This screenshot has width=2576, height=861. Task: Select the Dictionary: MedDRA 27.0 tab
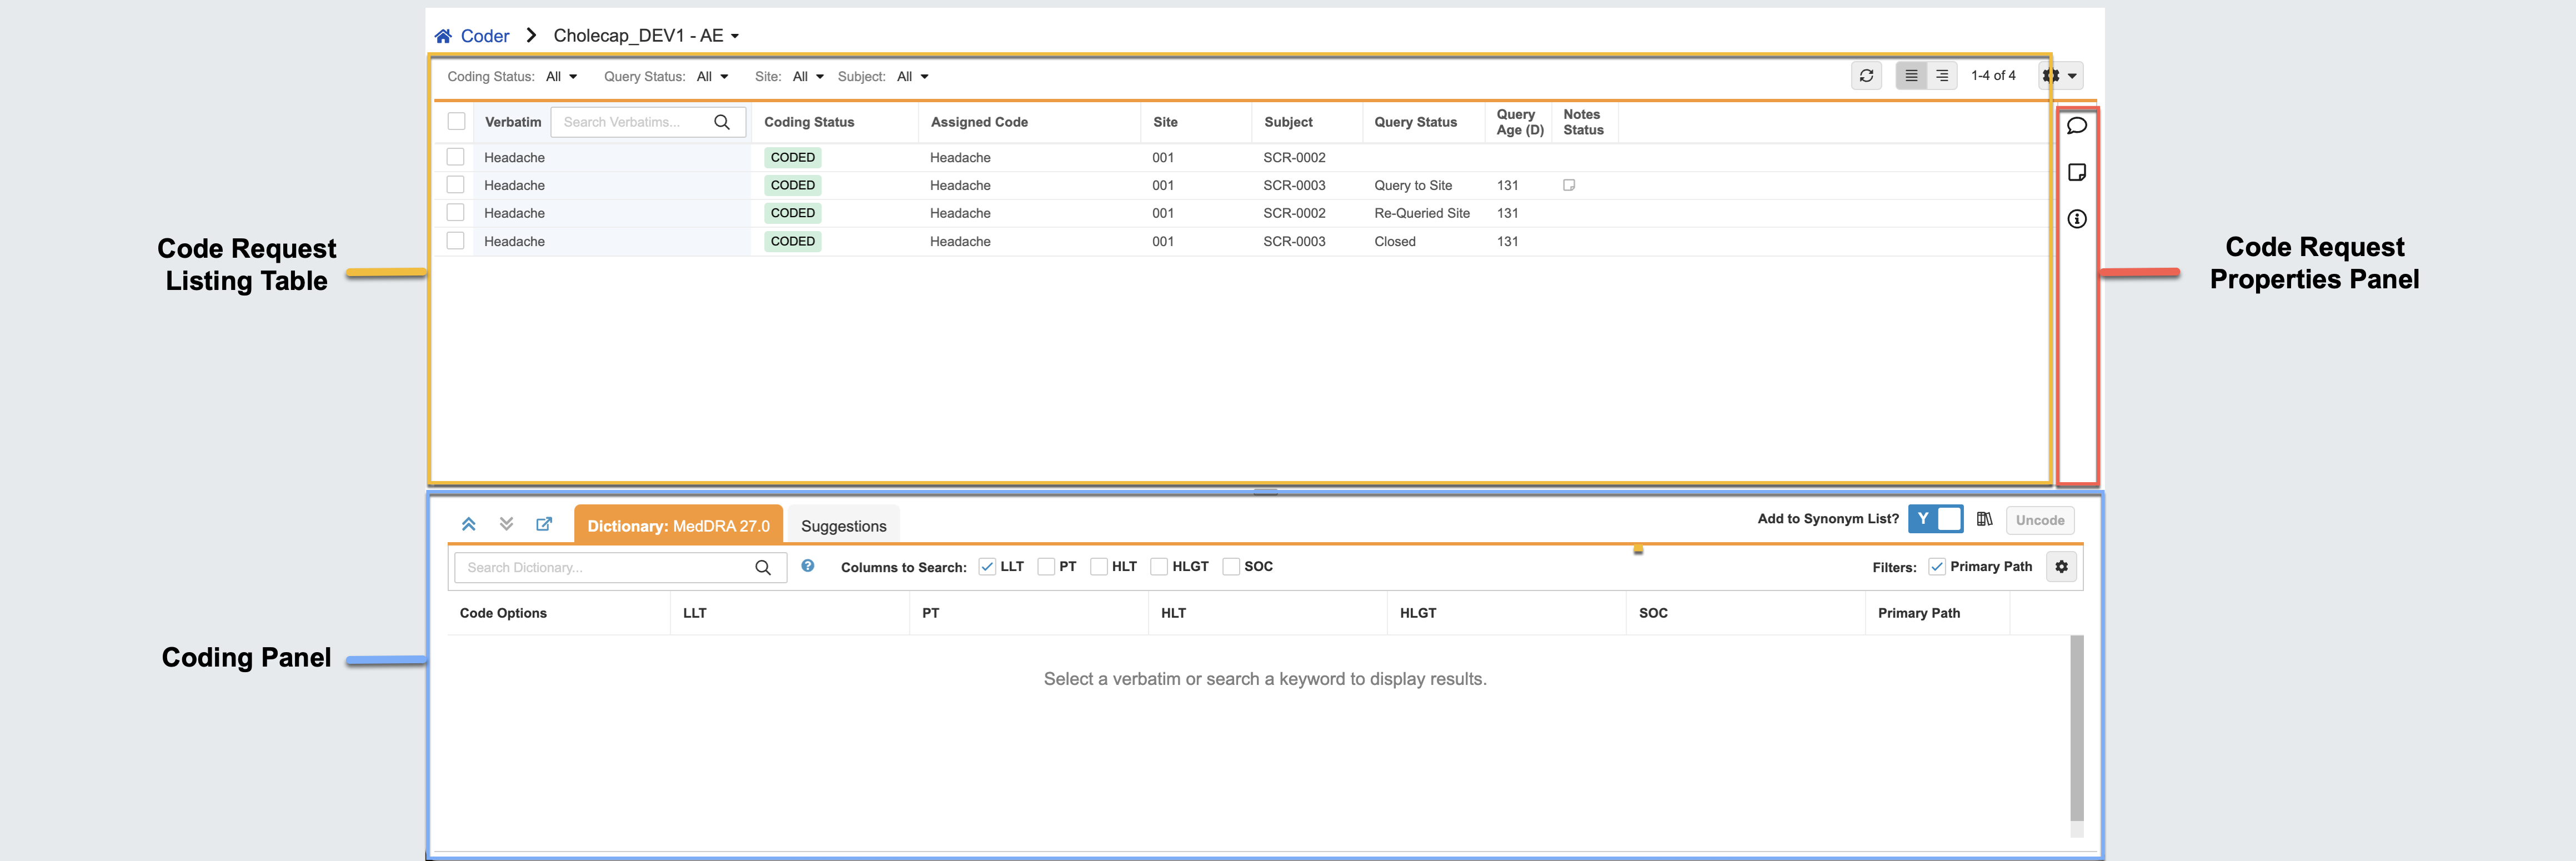click(x=678, y=526)
